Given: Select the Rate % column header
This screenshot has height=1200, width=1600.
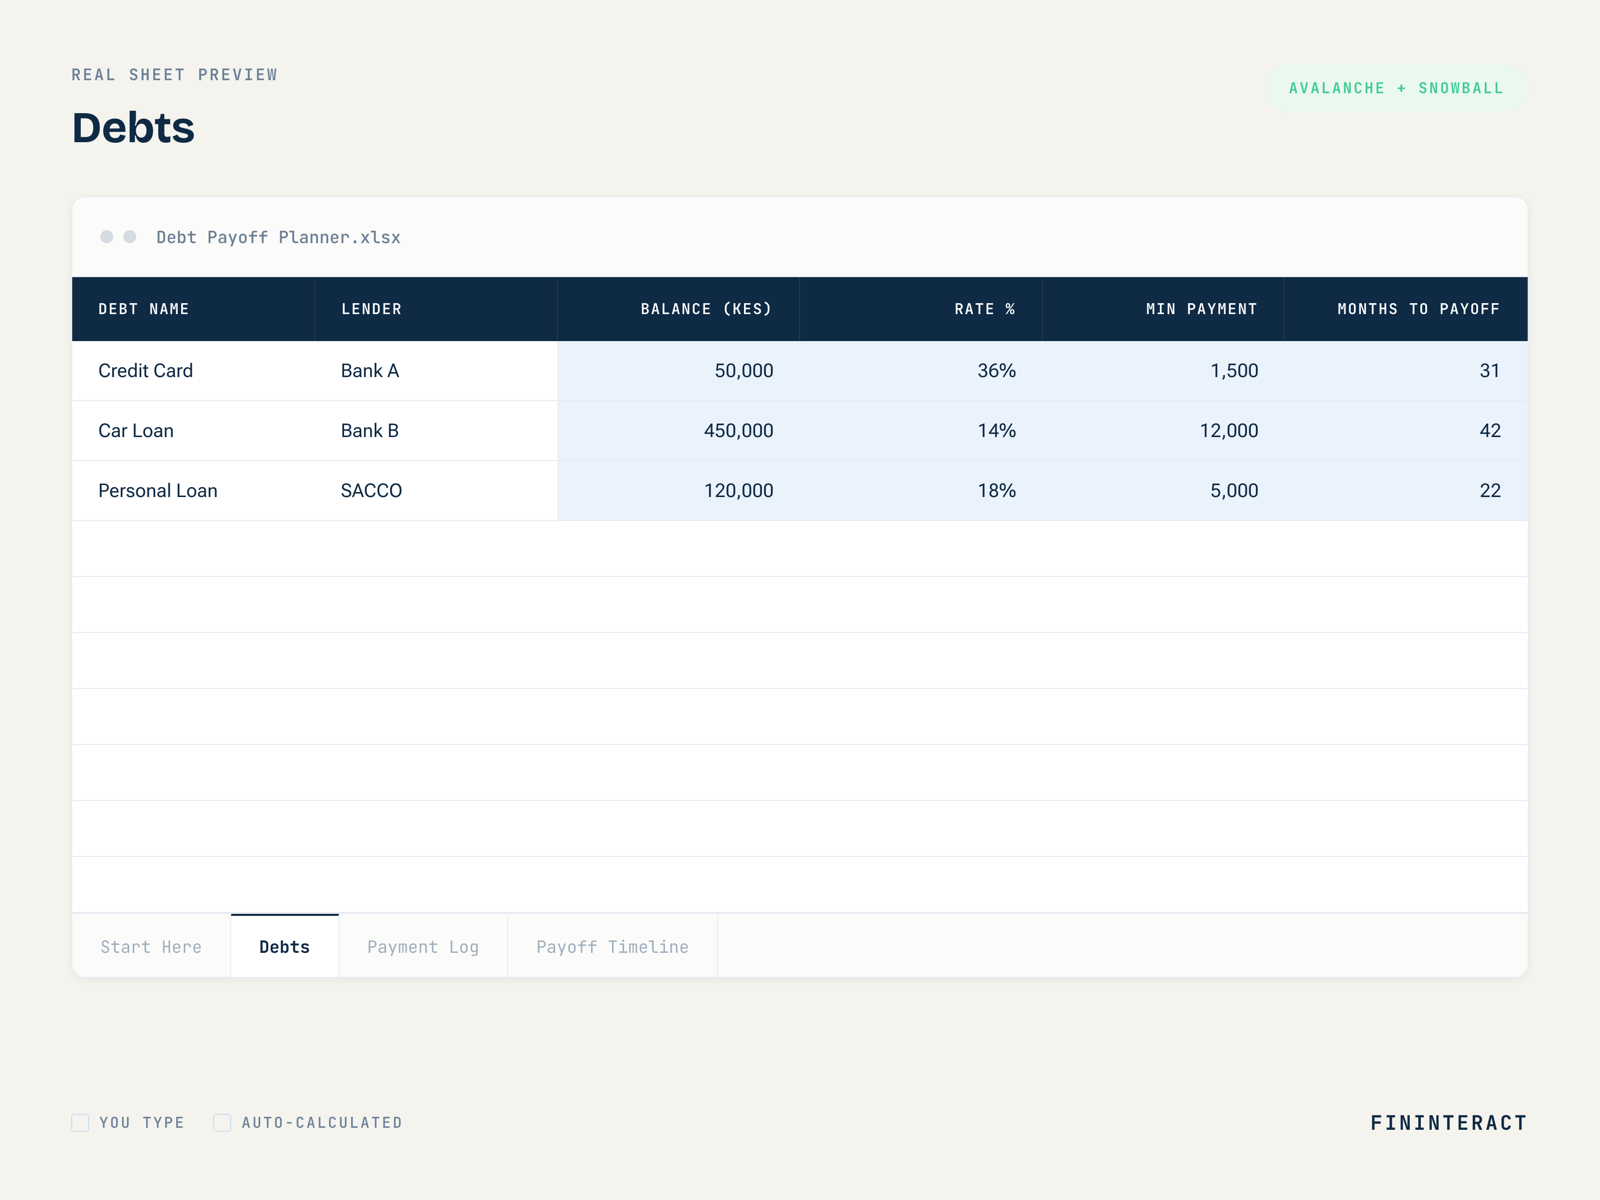Looking at the screenshot, I should 921,309.
